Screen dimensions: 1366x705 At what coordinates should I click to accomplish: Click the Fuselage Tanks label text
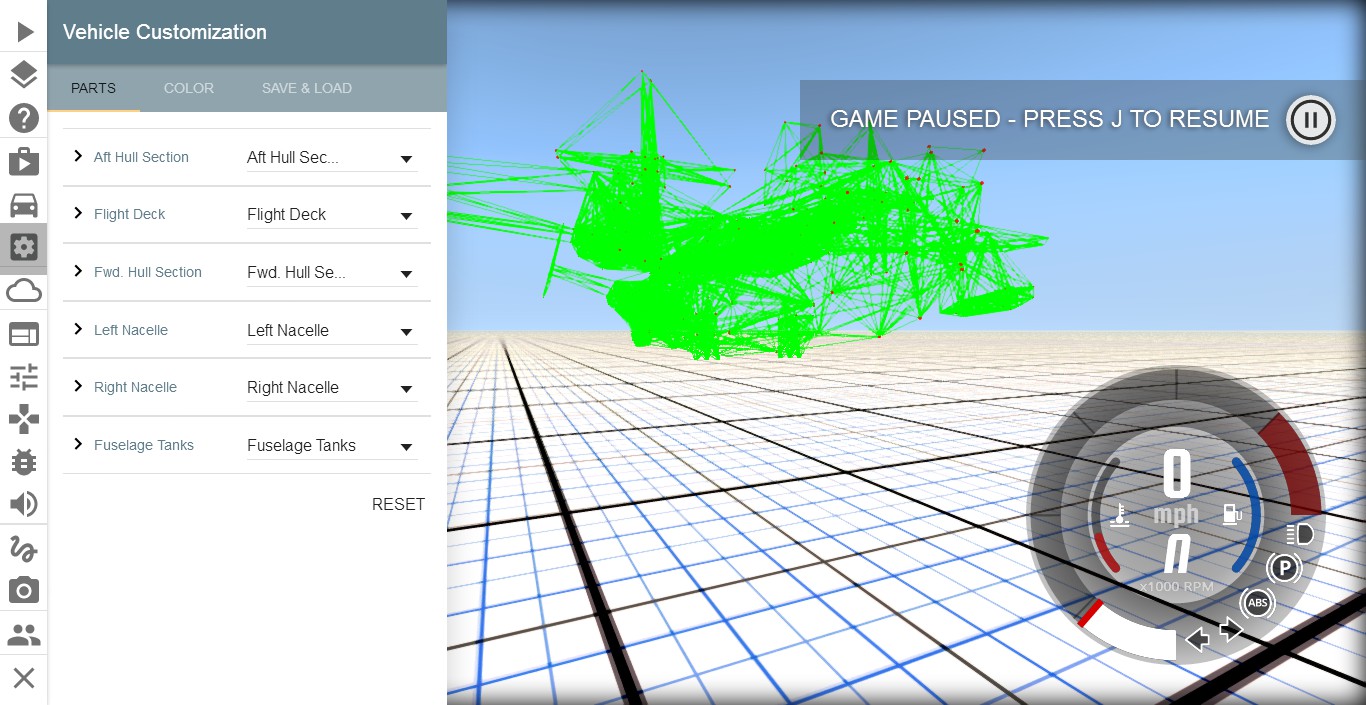pos(144,445)
